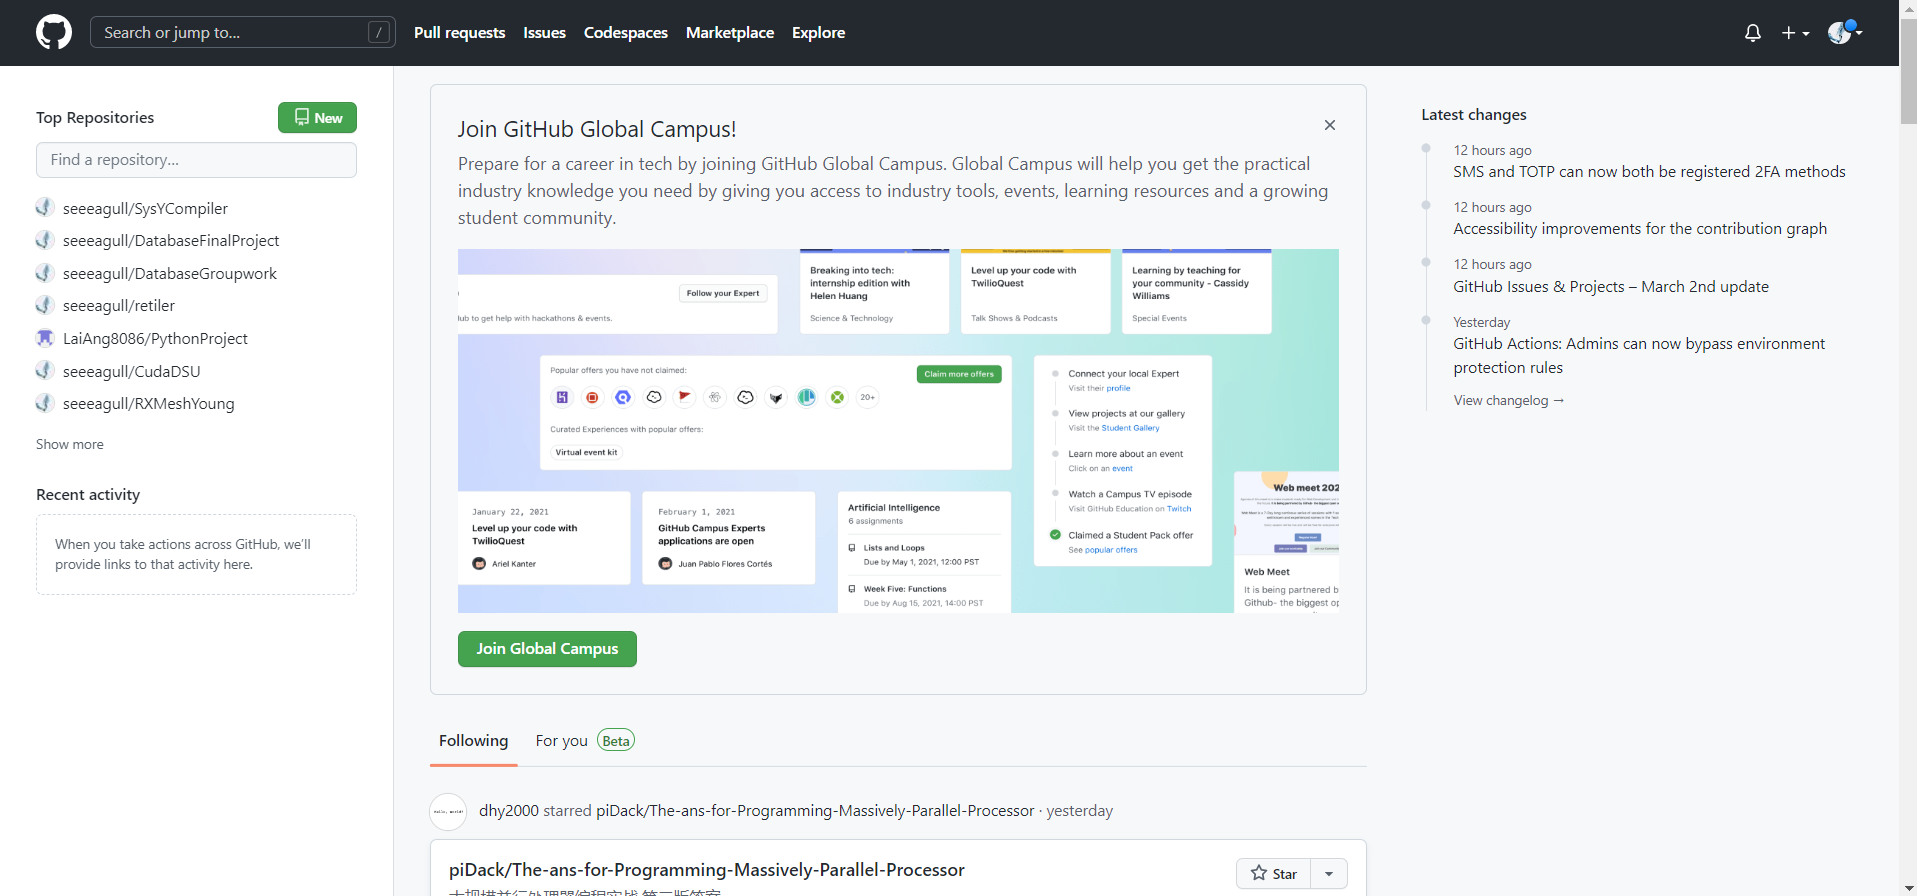This screenshot has height=896, width=1917.
Task: Click the LaiAng8086 avatar icon
Action: point(45,338)
